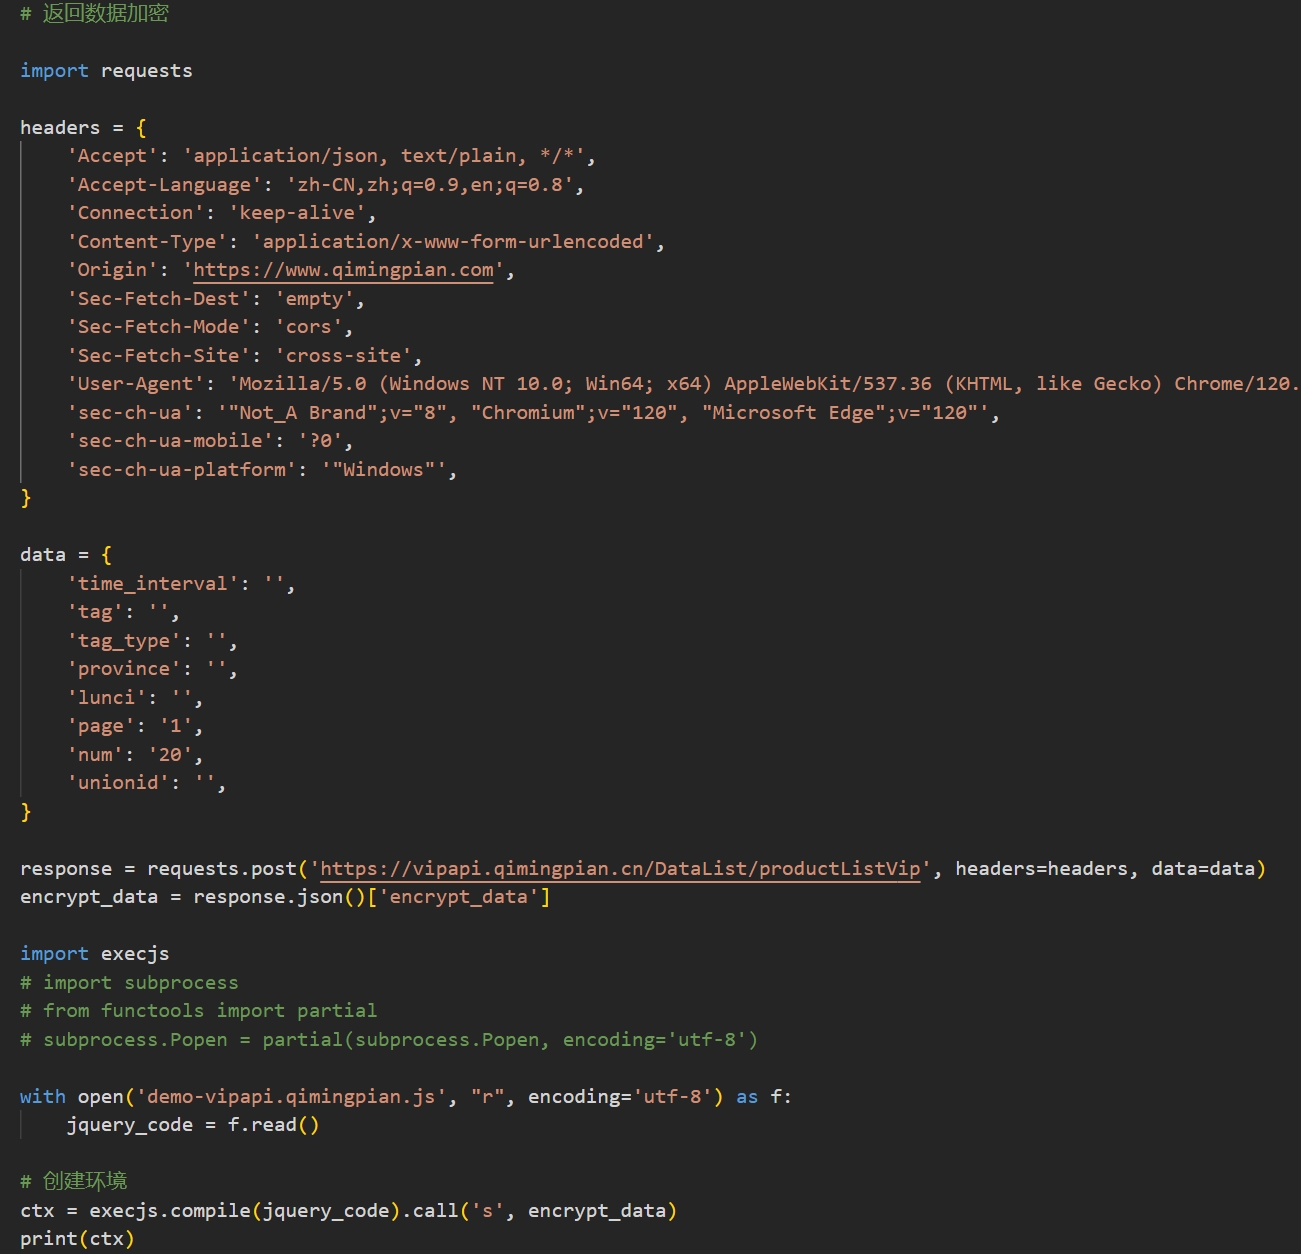Click commented '# import subprocess' line
The image size is (1301, 1254).
pos(129,983)
